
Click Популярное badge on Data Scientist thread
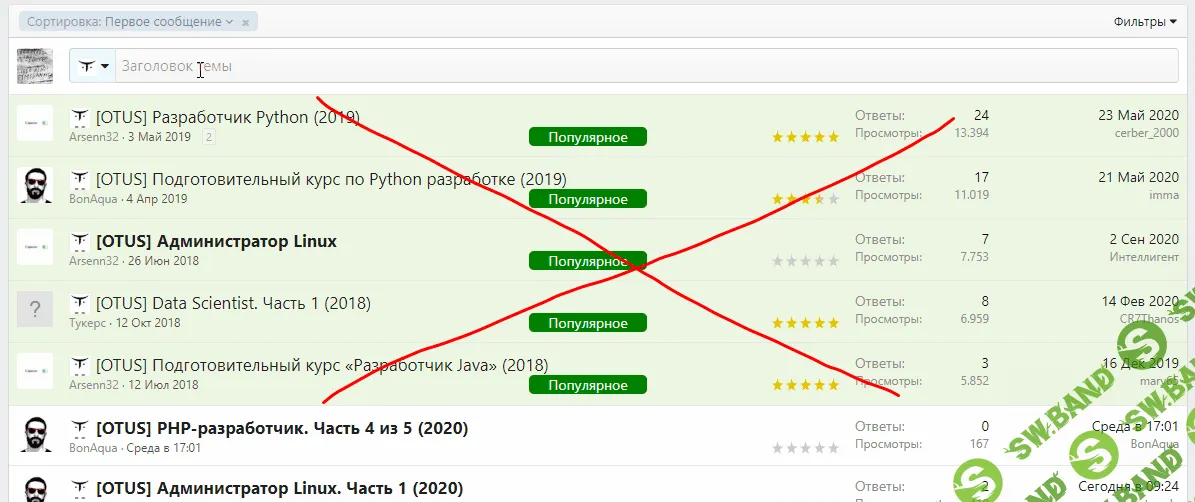587,323
